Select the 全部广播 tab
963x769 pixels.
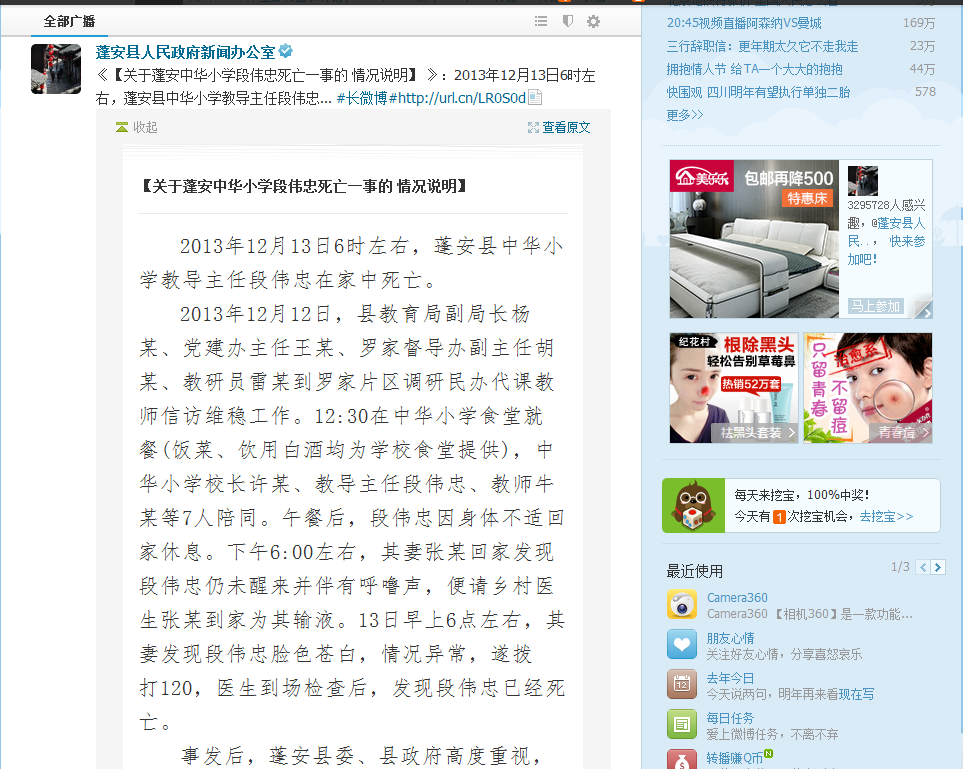(x=70, y=21)
